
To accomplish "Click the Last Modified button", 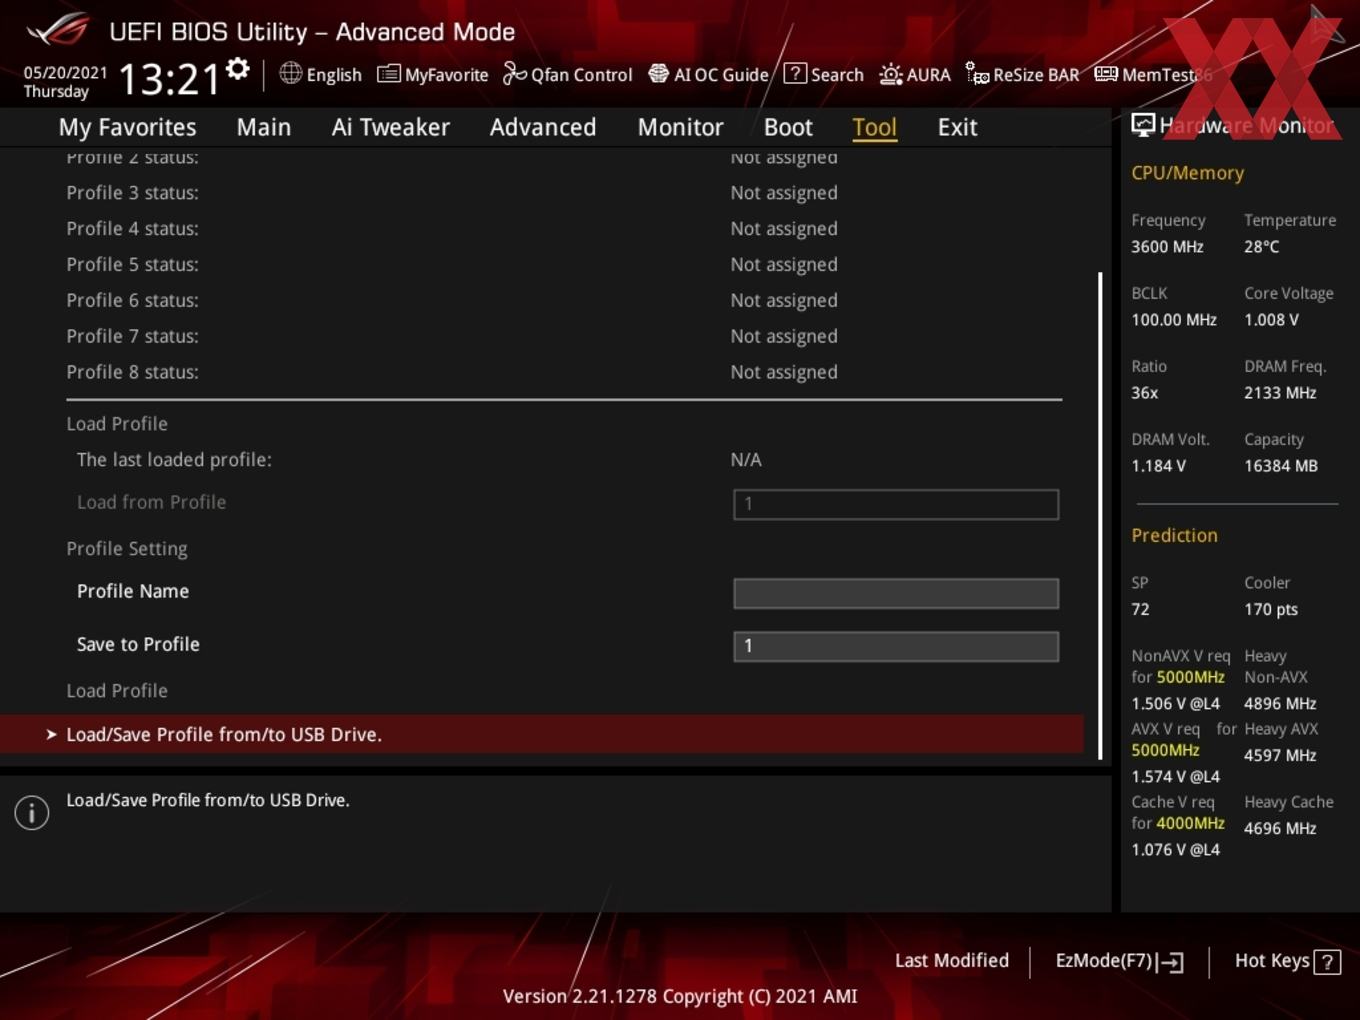I will click(x=952, y=960).
